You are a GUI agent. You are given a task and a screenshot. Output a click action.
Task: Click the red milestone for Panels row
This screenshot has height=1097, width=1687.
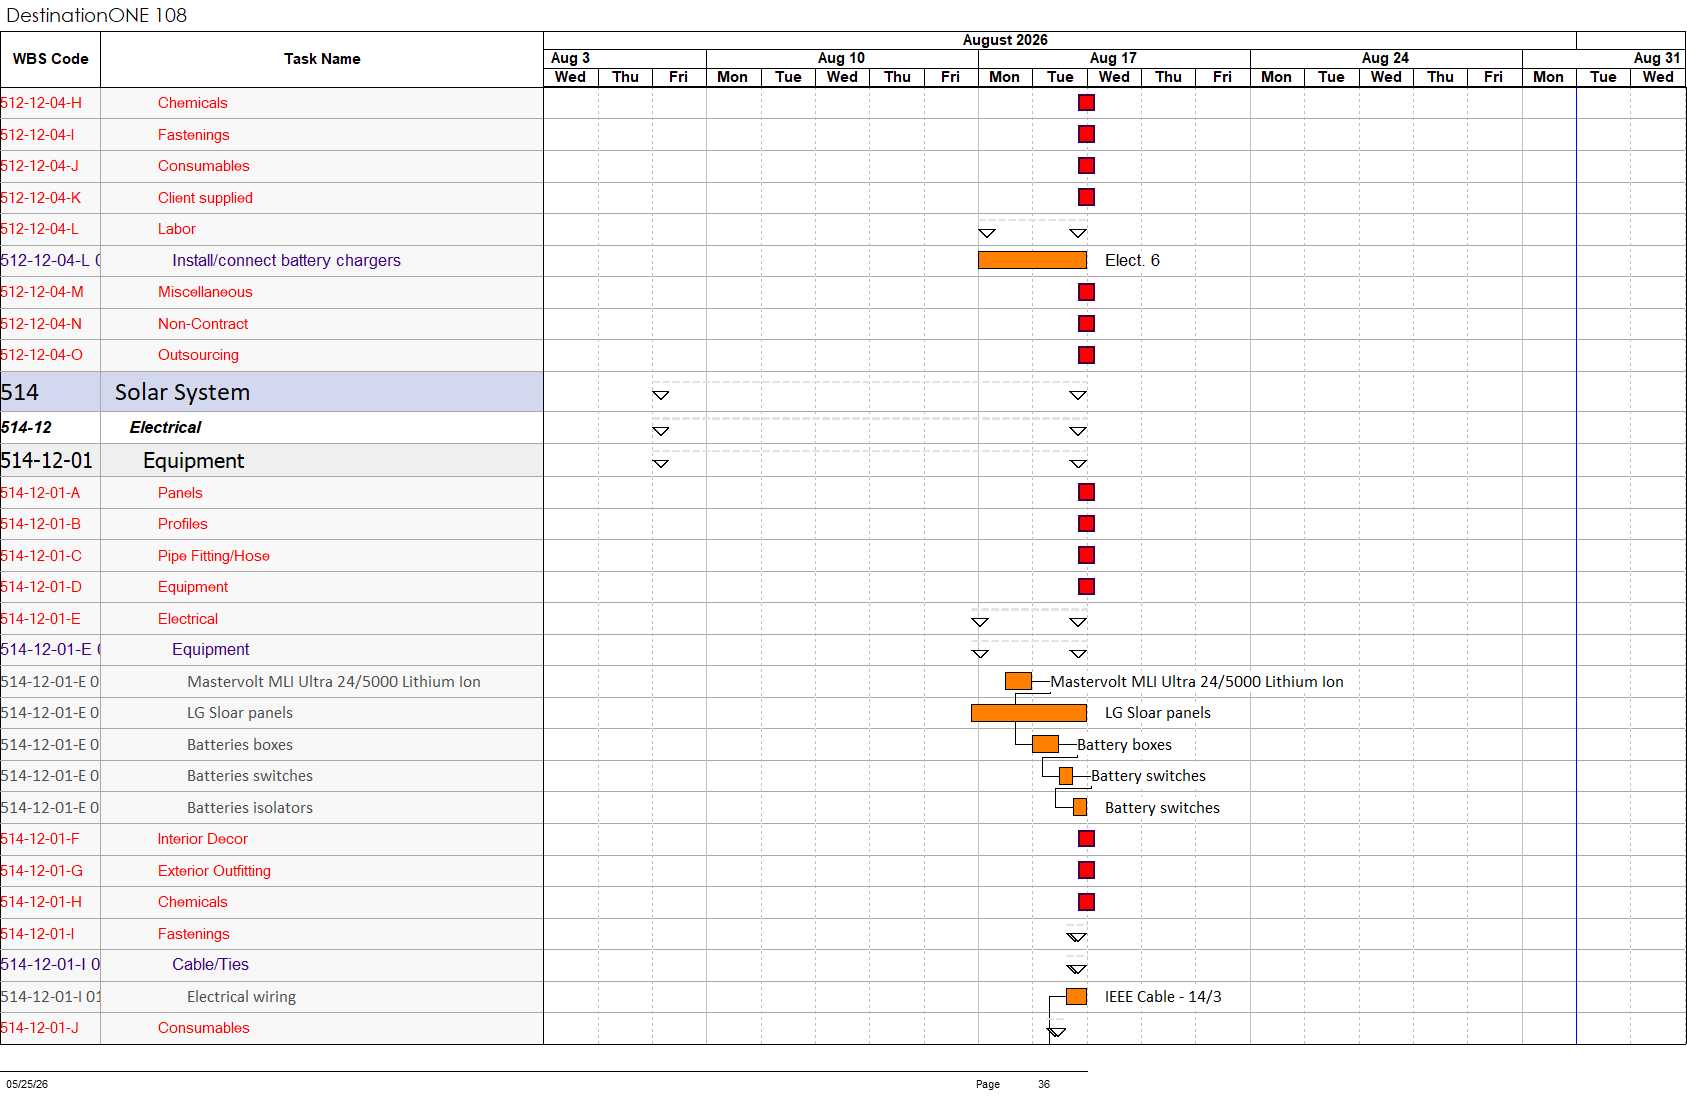pyautogui.click(x=1086, y=492)
